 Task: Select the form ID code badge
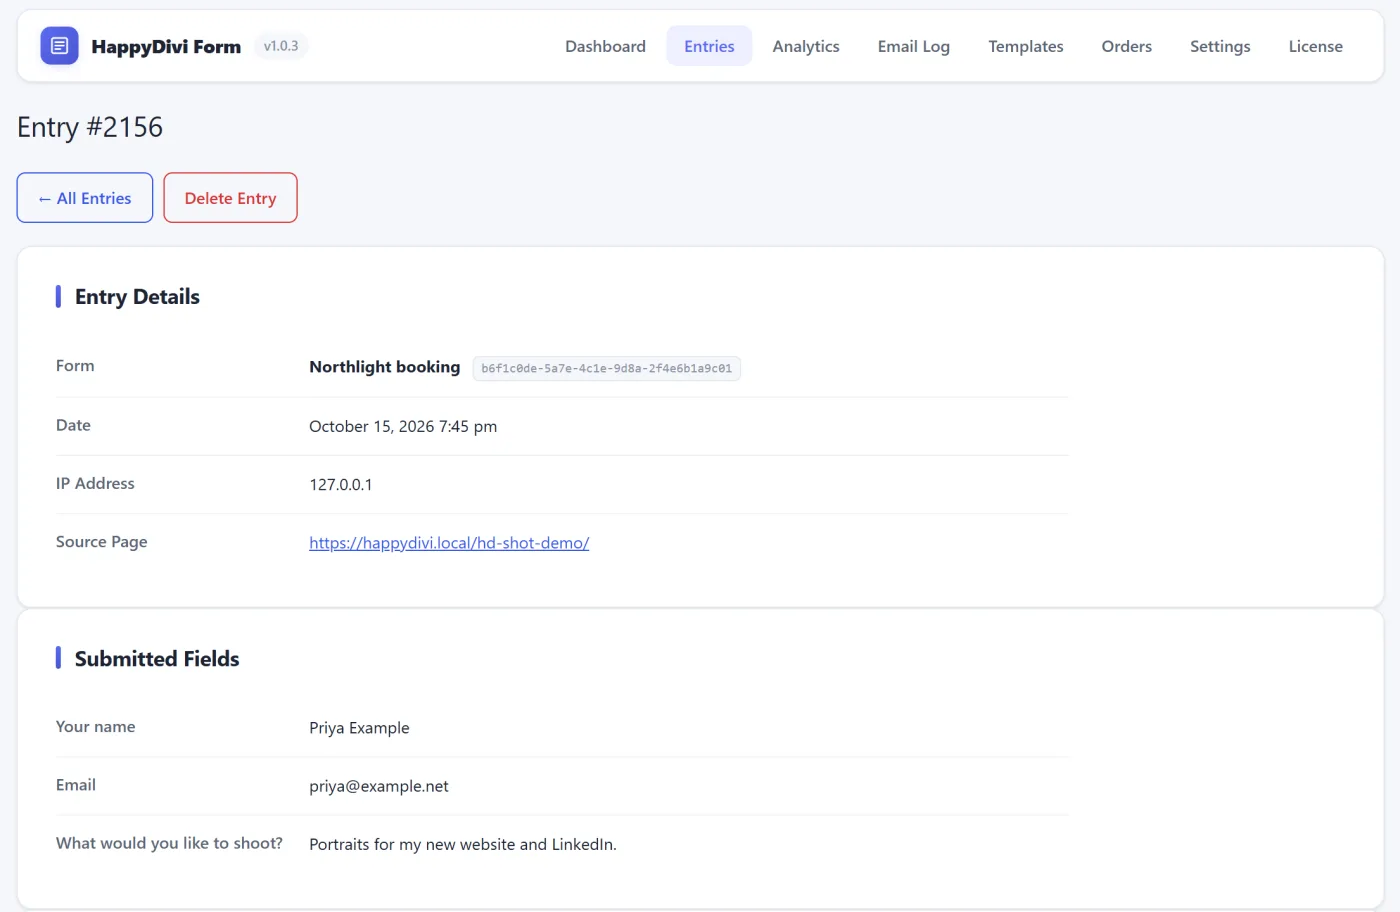pyautogui.click(x=606, y=368)
